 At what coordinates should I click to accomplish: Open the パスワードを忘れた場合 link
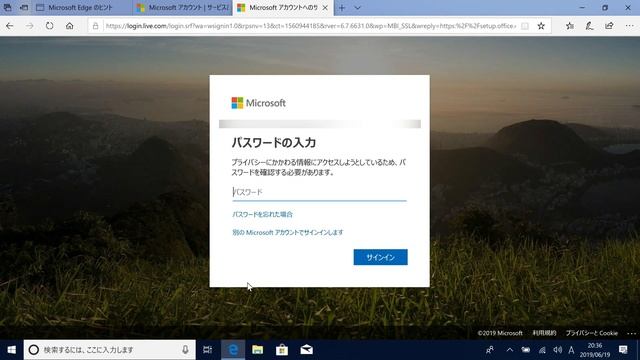click(262, 214)
